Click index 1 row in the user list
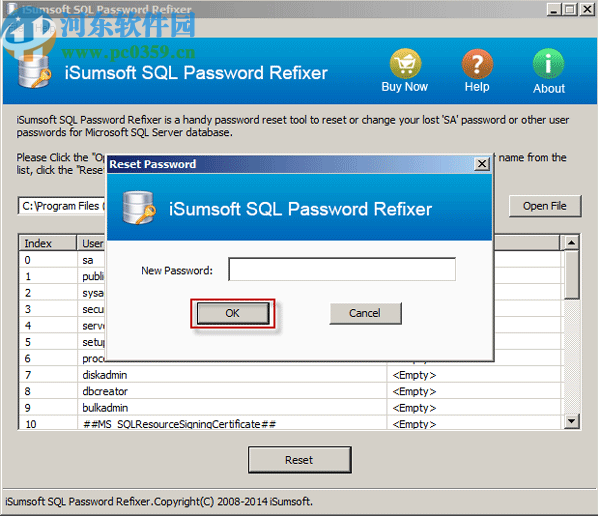Screen dimensions: 598x518 [x=63, y=276]
